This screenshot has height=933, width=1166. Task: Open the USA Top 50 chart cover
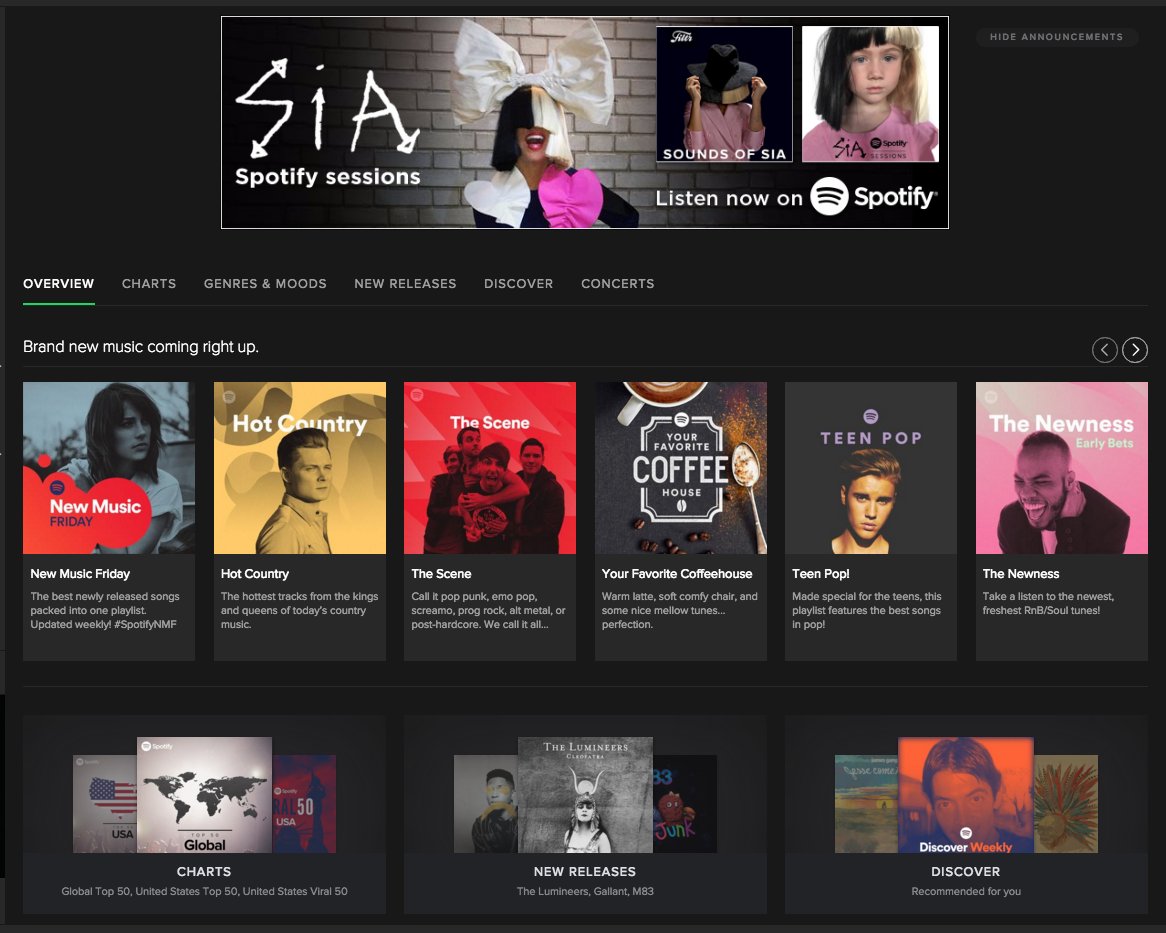[106, 804]
